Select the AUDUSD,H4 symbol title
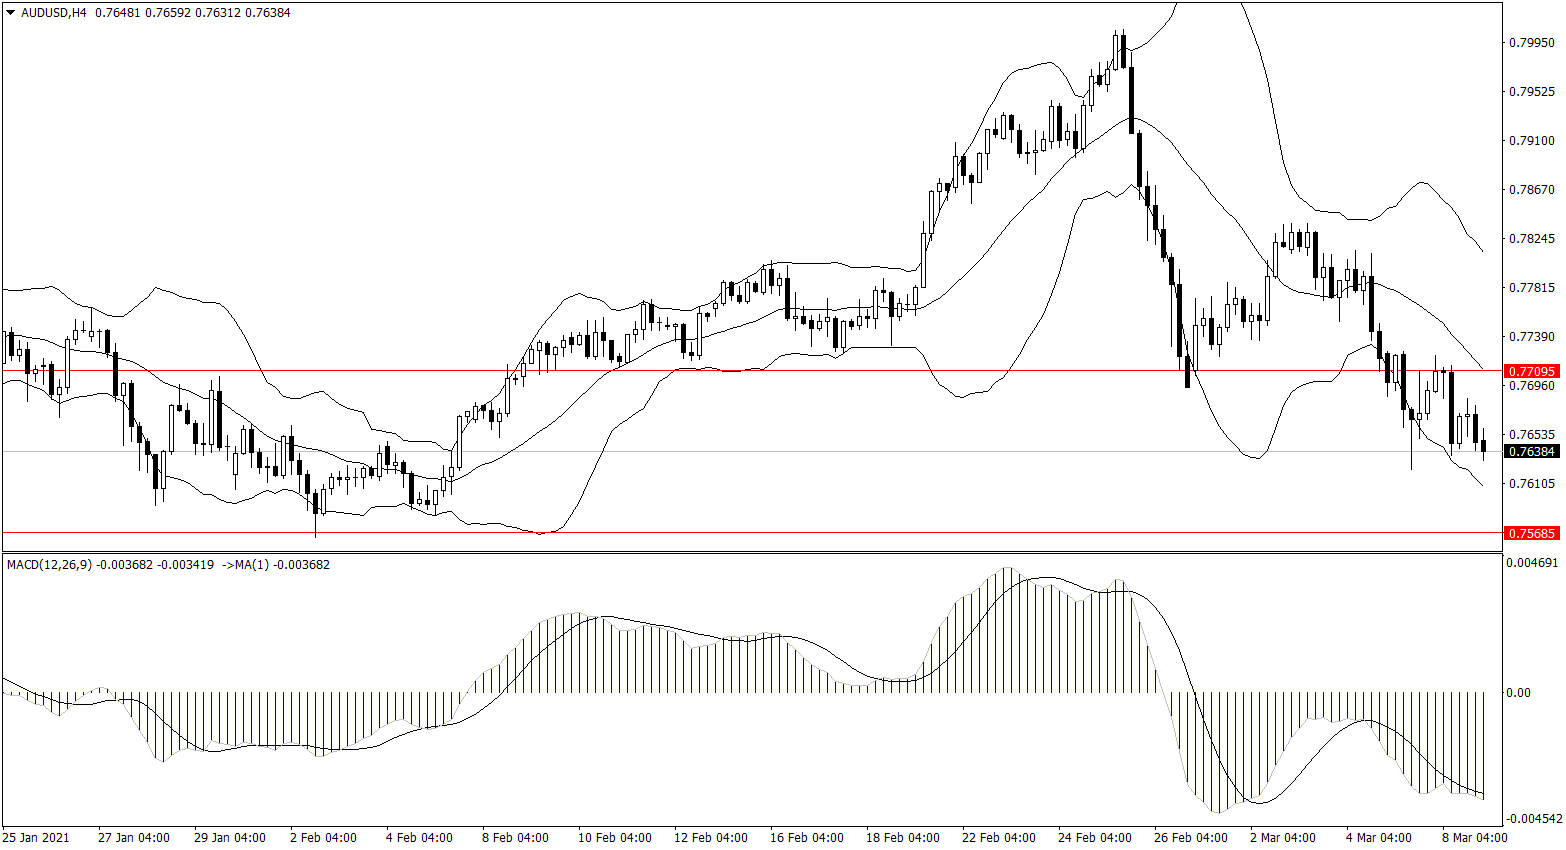 pos(54,13)
